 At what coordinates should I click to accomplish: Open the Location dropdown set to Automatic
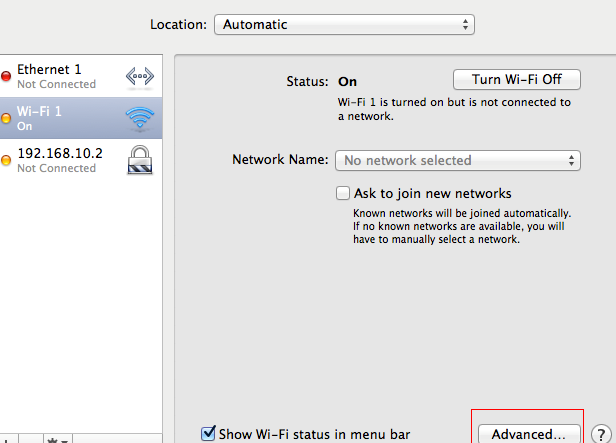(344, 25)
